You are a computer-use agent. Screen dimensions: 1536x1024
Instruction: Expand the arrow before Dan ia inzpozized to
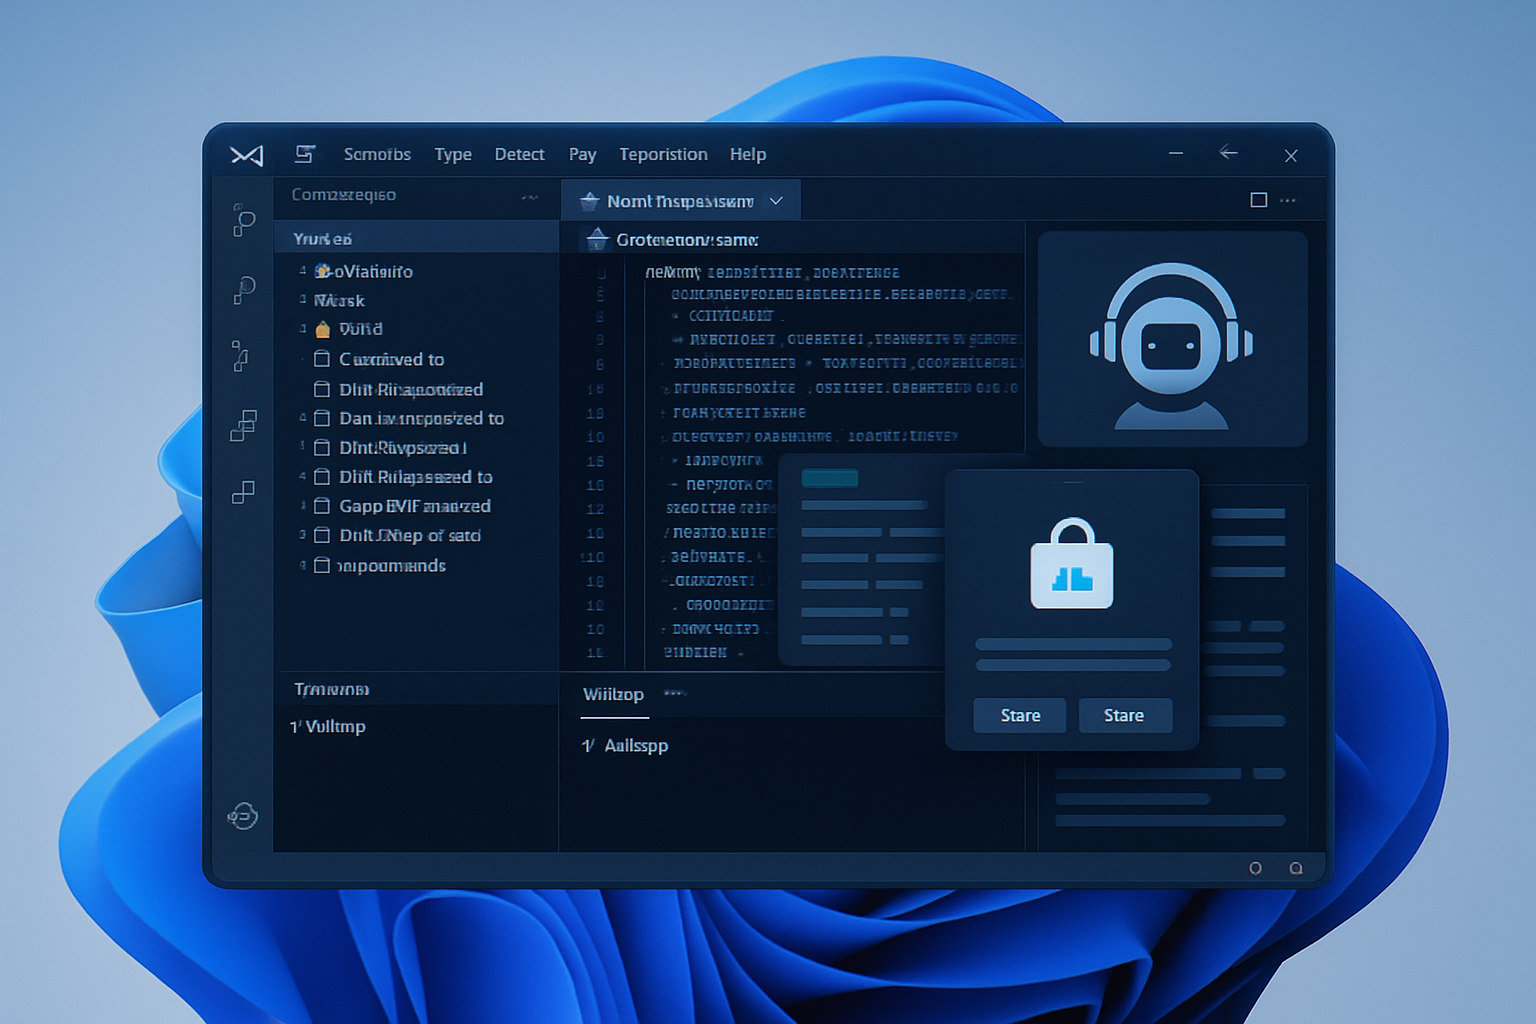click(303, 418)
